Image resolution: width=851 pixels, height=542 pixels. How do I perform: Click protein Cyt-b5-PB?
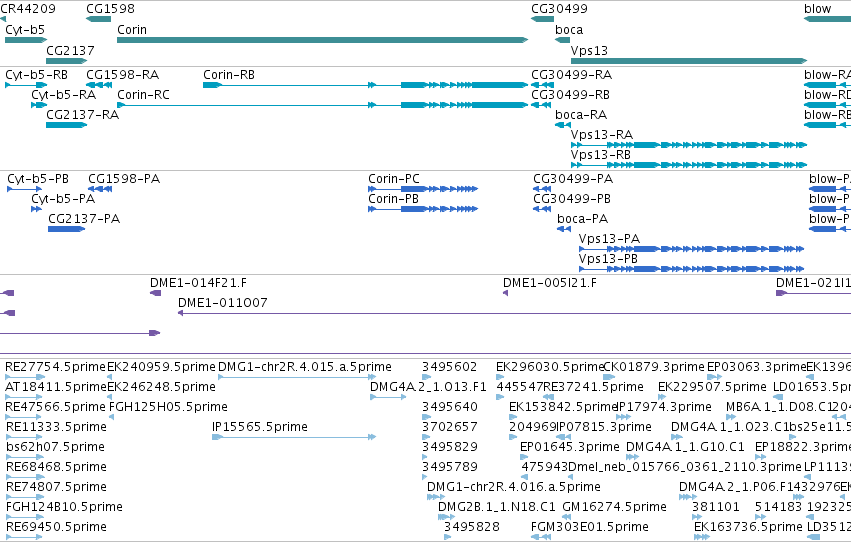click(x=24, y=189)
